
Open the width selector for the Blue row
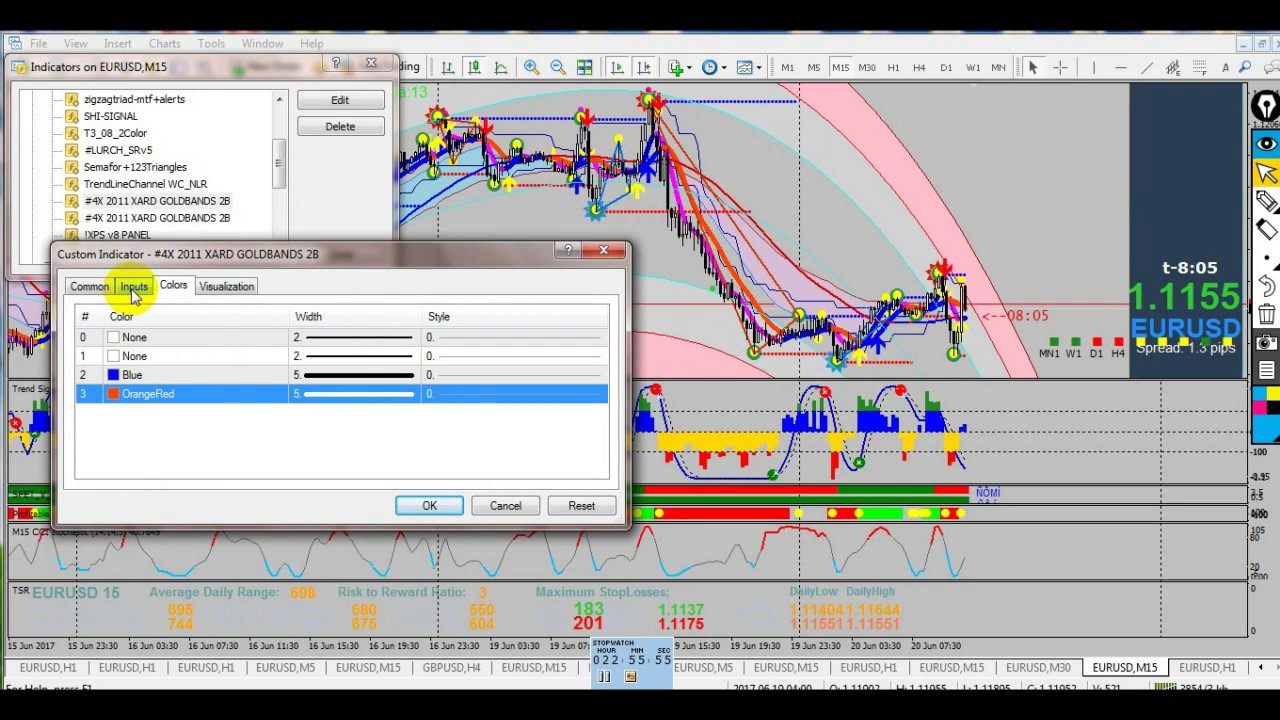click(354, 375)
